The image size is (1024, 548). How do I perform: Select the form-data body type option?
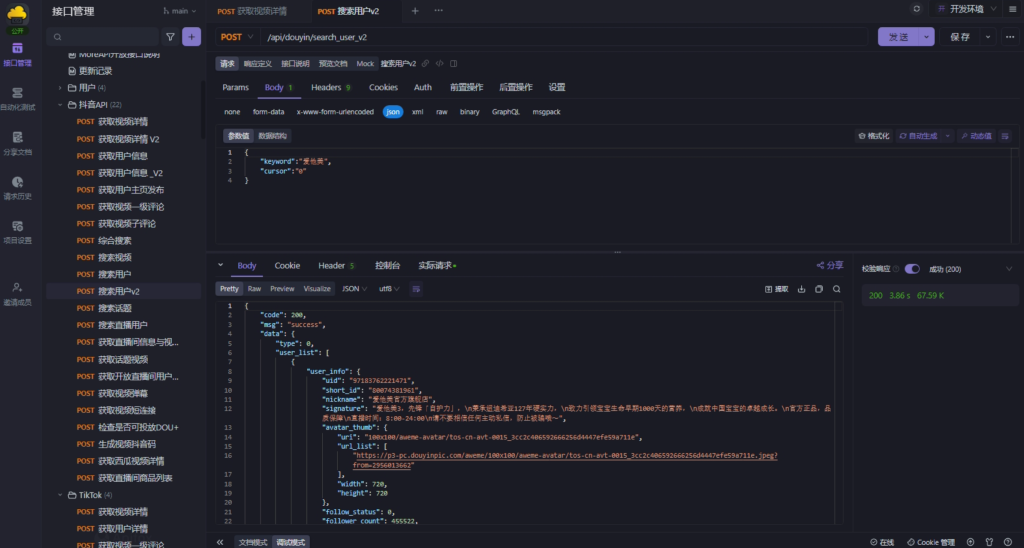269,112
